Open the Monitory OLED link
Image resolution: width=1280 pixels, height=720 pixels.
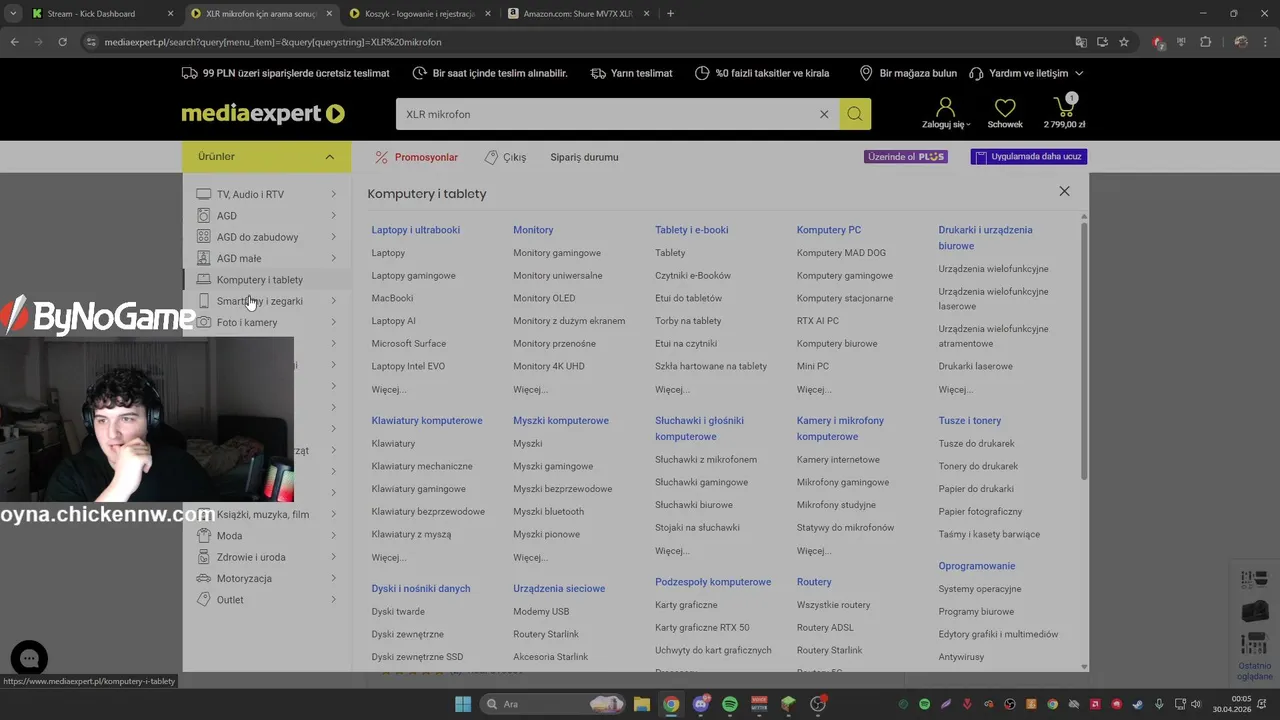click(x=544, y=298)
